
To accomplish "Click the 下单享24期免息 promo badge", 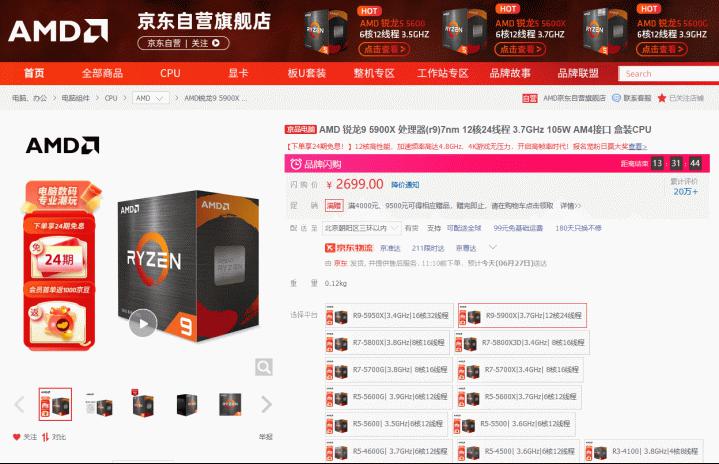I will coord(59,226).
